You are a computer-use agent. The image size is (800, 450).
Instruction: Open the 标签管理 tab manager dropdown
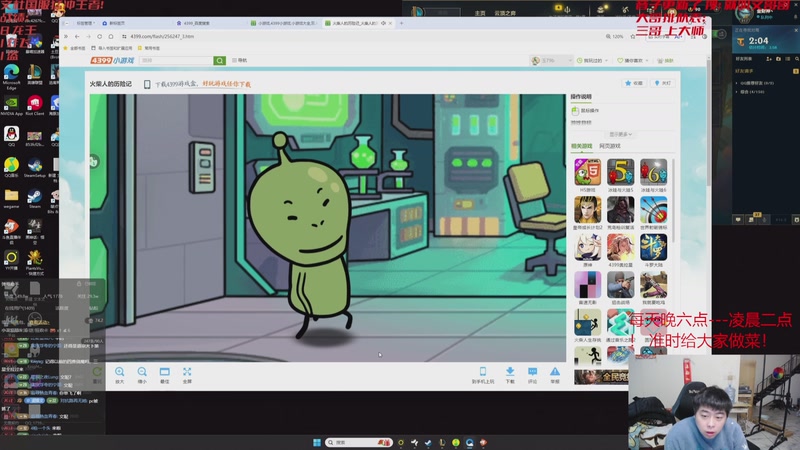click(86, 23)
